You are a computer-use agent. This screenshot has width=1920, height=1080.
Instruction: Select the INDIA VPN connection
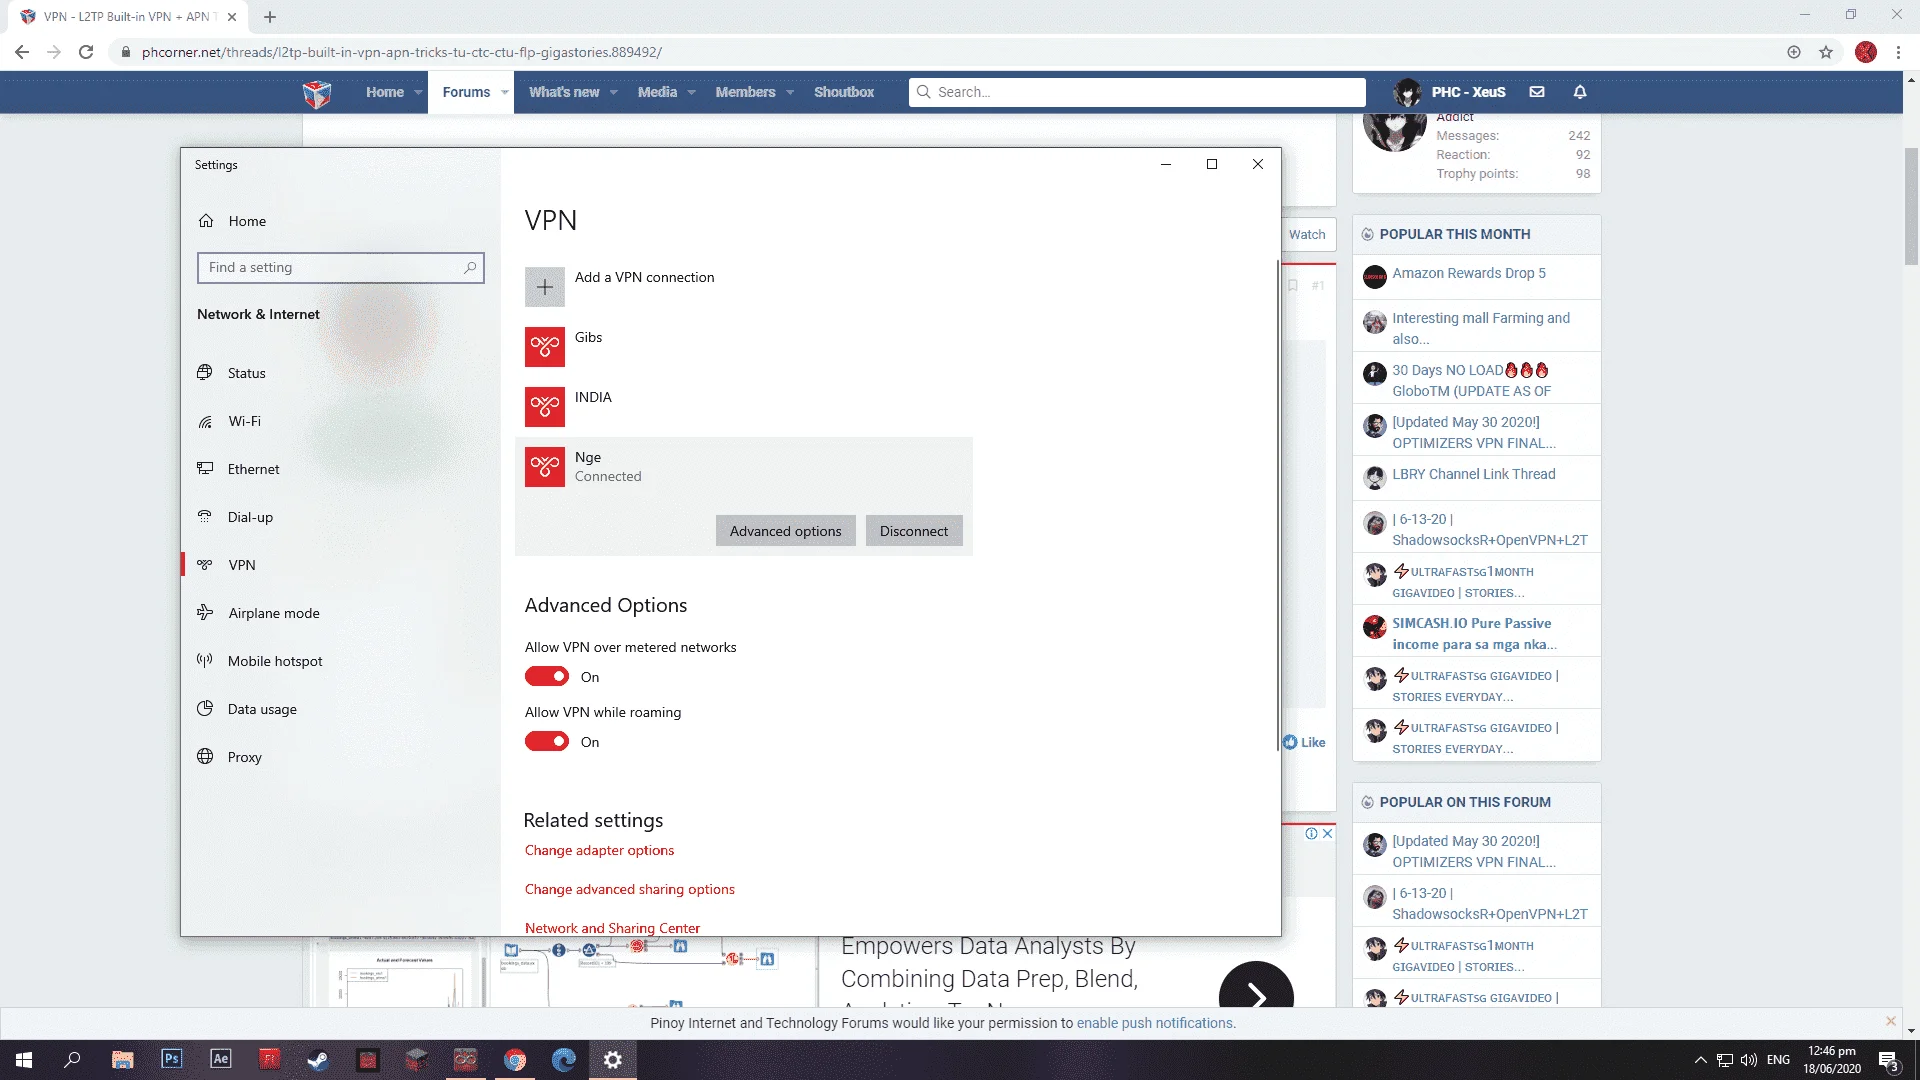point(744,407)
